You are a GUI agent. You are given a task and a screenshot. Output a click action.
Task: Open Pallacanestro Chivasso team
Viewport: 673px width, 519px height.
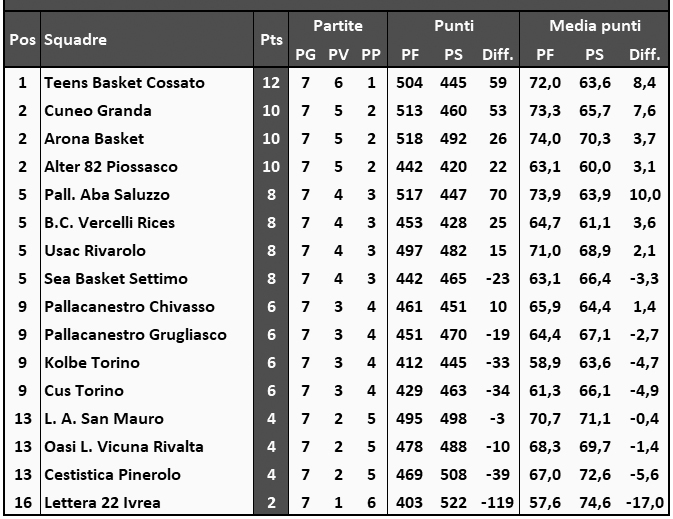coord(128,307)
